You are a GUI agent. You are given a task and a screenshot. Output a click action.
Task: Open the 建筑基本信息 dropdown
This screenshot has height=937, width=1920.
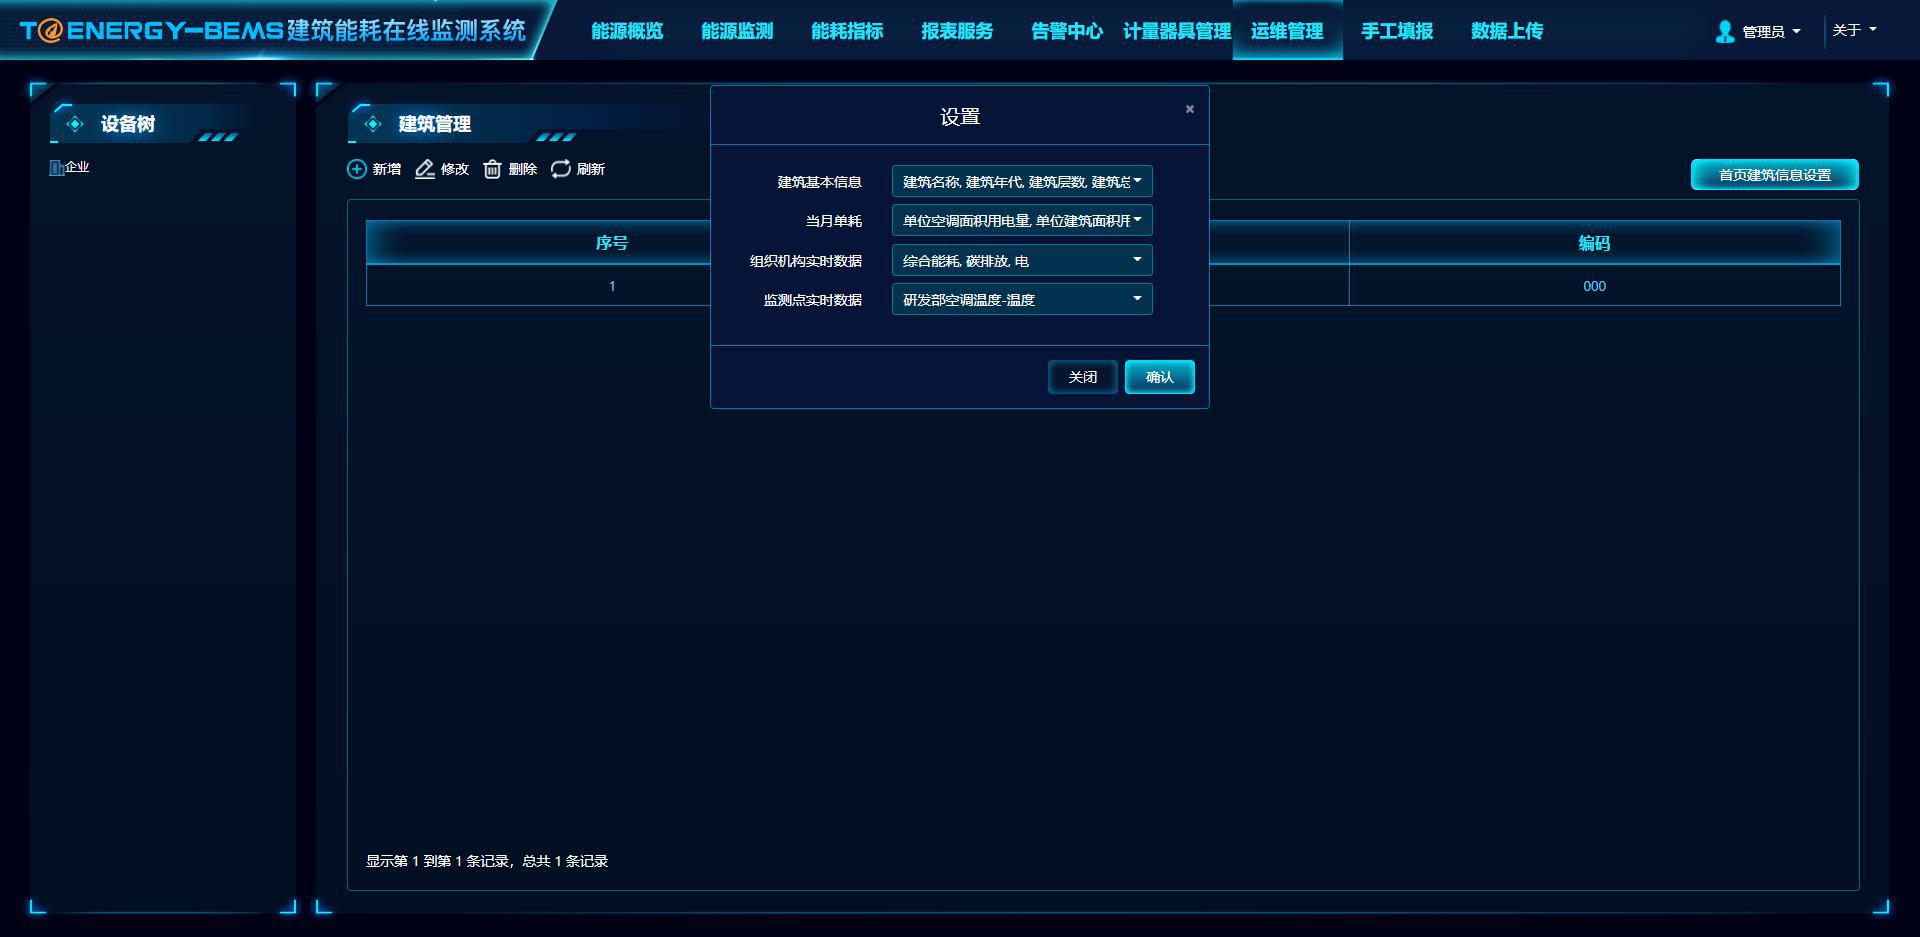click(1021, 181)
